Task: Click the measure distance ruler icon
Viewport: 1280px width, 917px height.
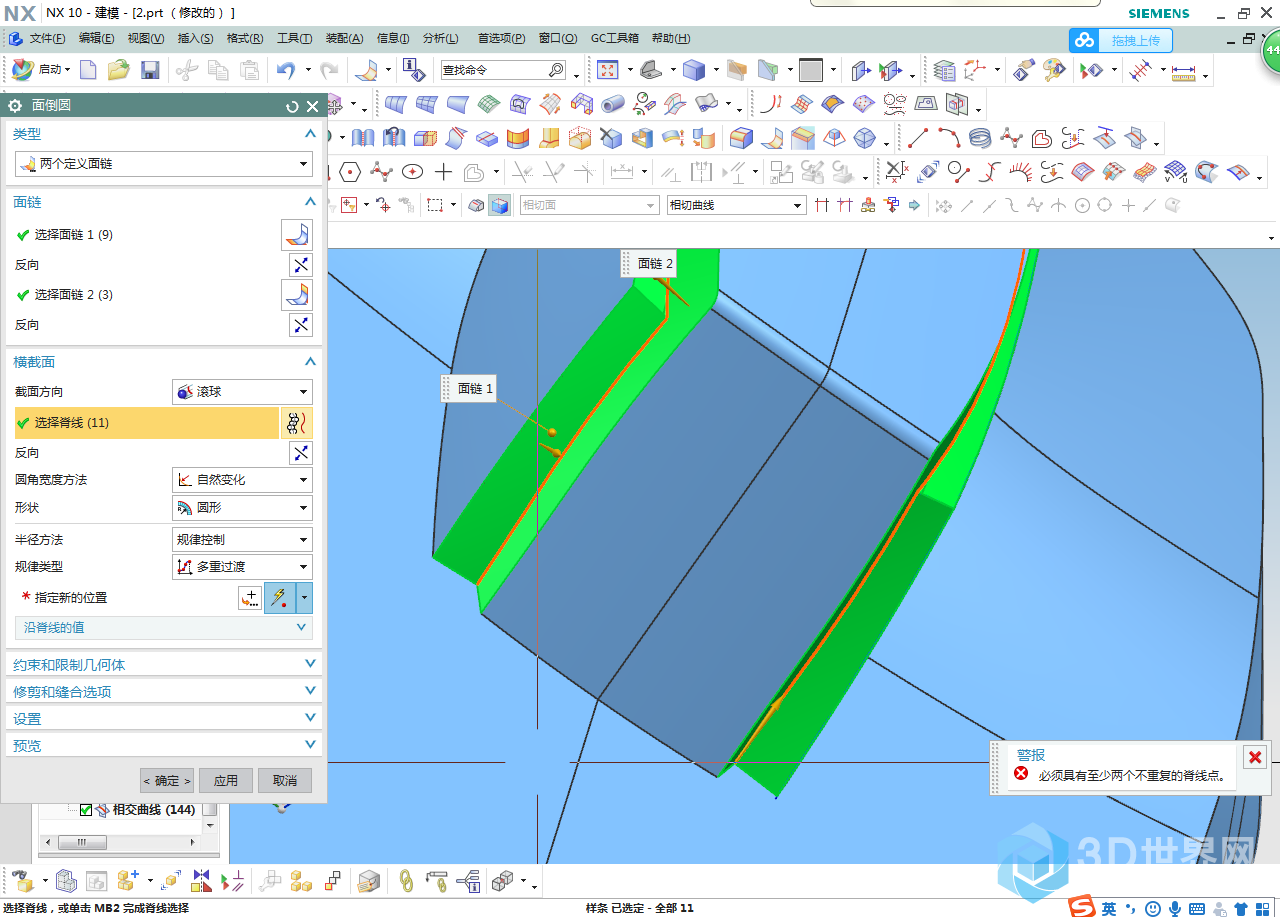Action: [1183, 71]
